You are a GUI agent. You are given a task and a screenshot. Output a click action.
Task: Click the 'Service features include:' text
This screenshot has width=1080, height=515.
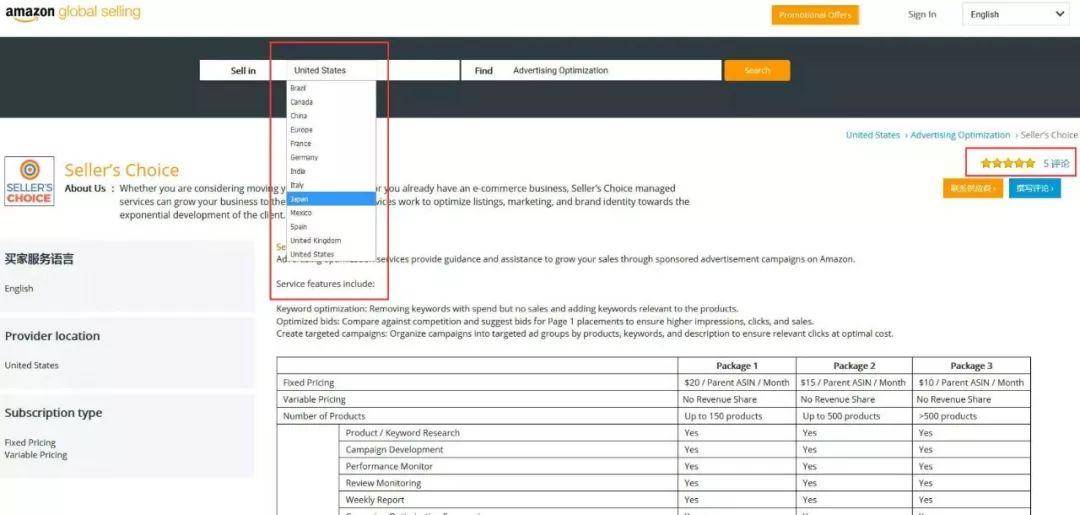click(325, 284)
